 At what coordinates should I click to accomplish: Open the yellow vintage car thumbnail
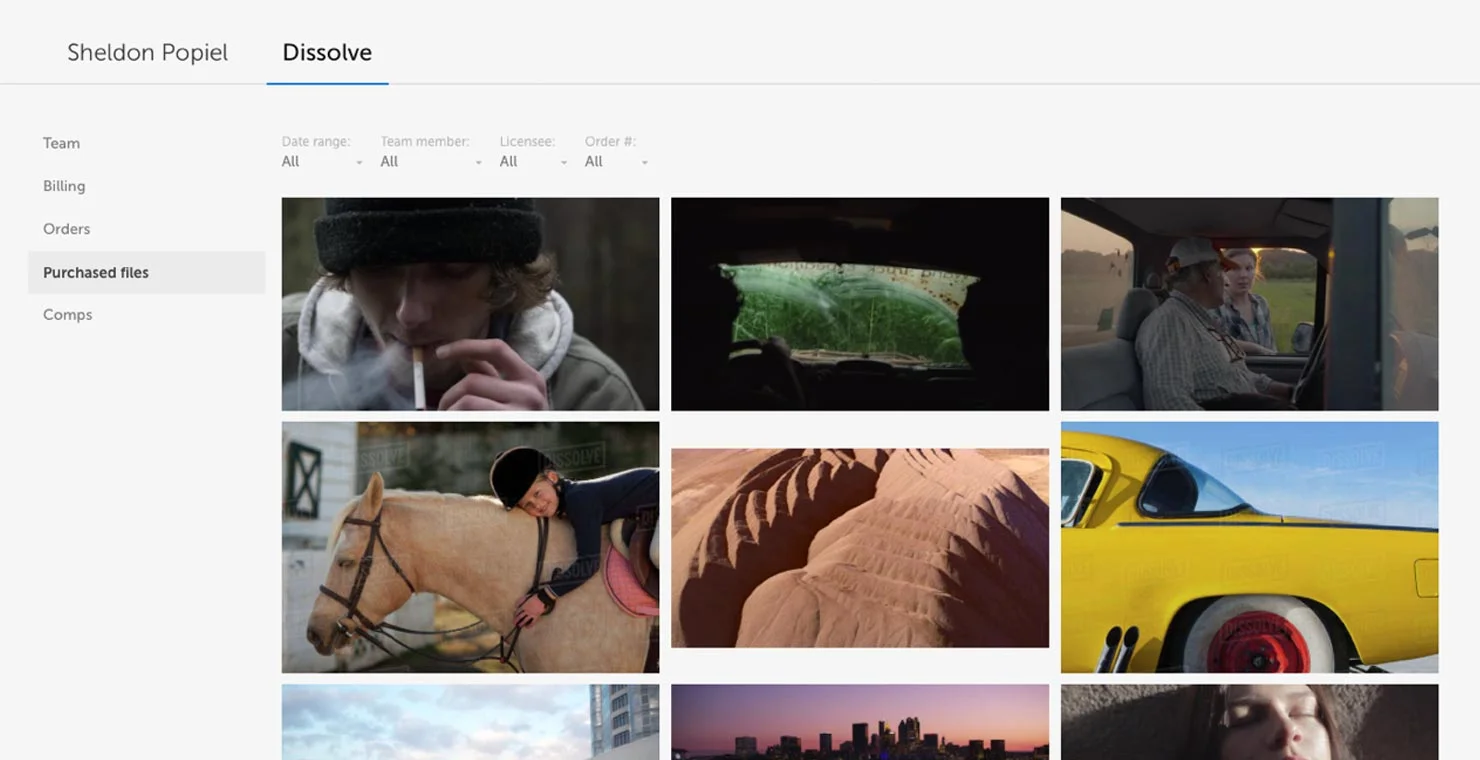point(1249,547)
